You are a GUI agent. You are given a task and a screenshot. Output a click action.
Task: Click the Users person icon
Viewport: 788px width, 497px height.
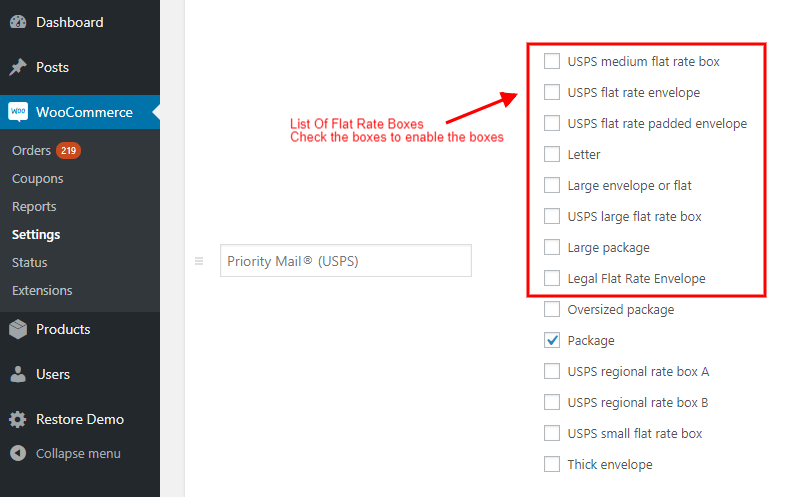pyautogui.click(x=18, y=374)
